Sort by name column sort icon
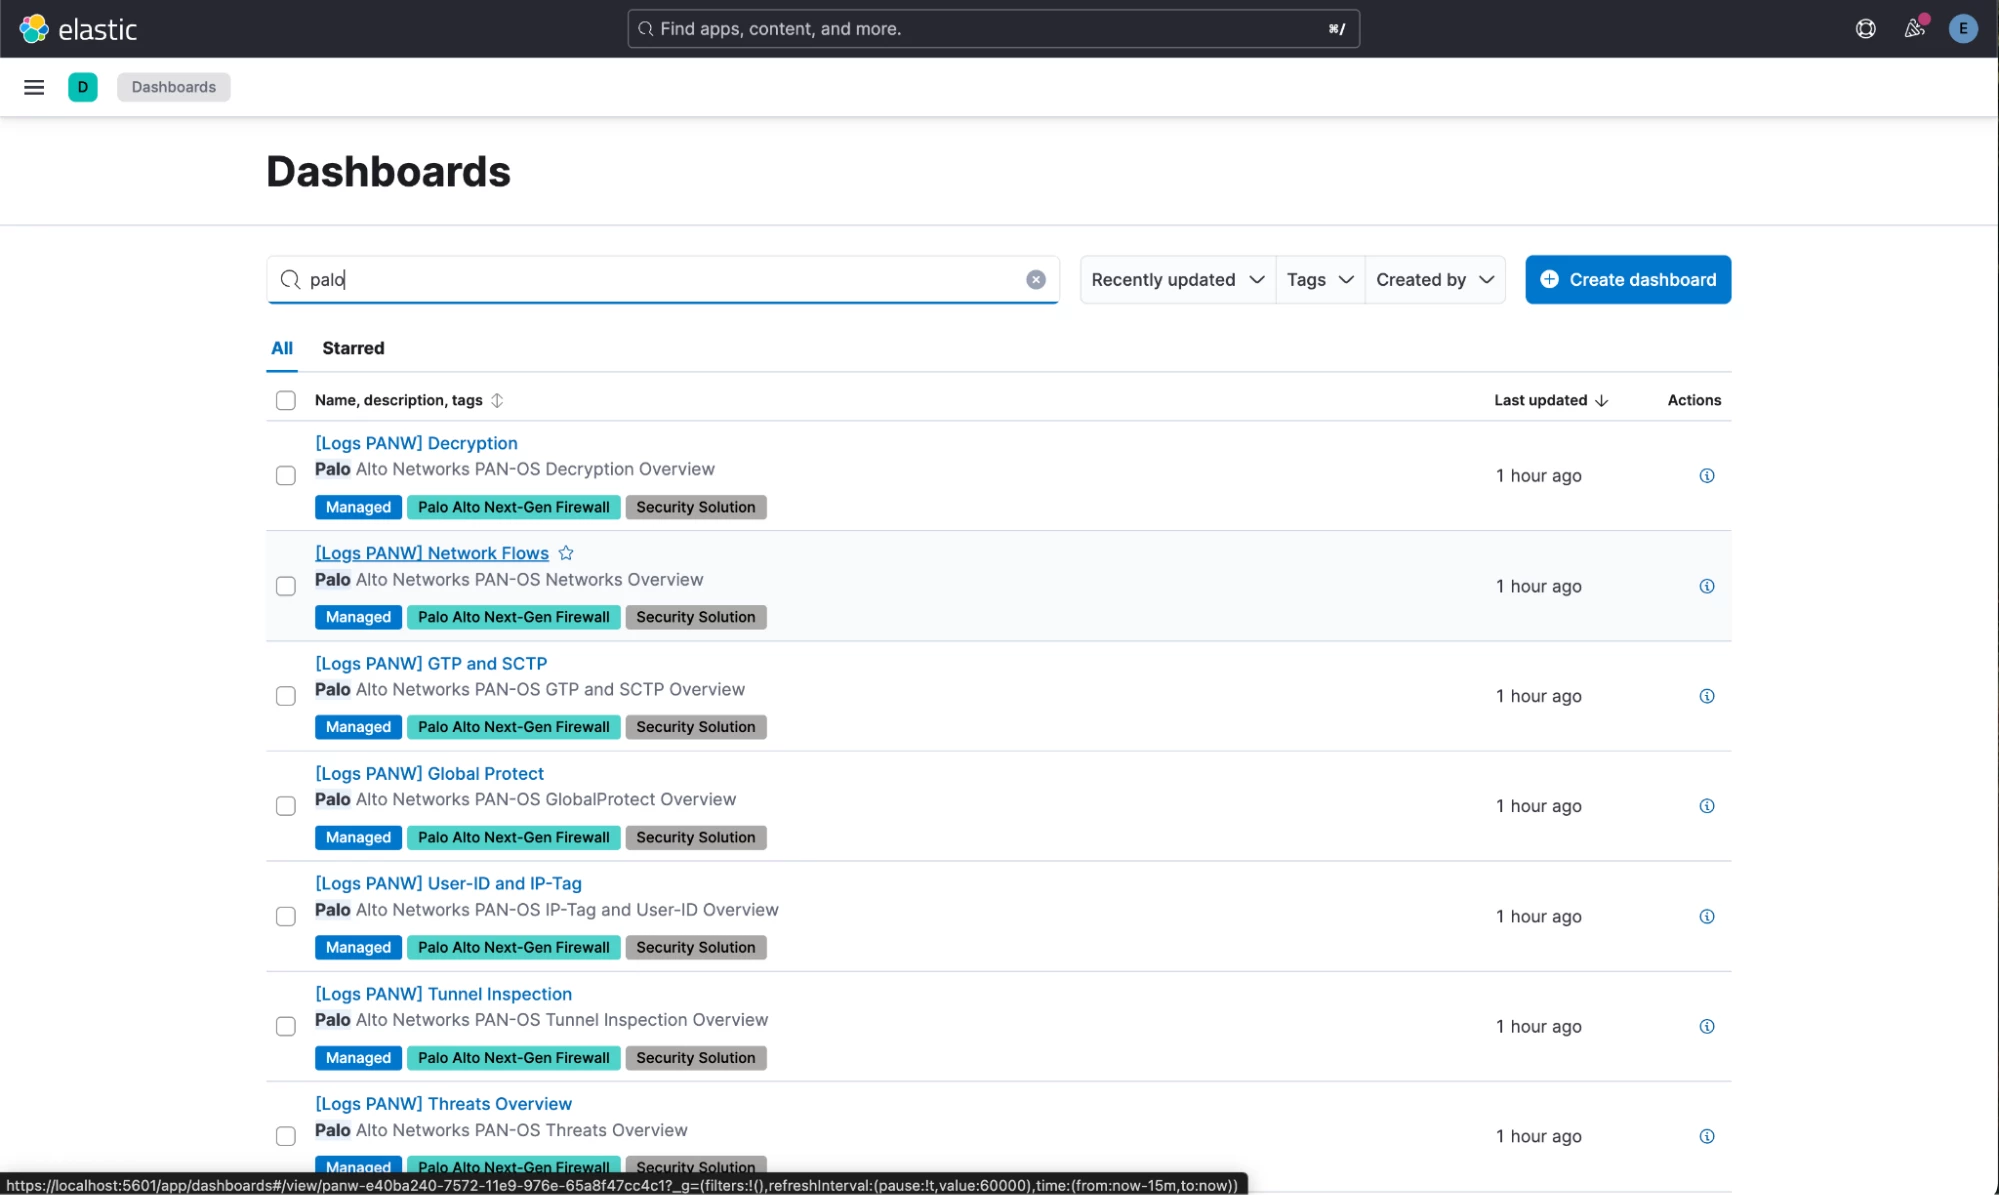 [x=497, y=400]
